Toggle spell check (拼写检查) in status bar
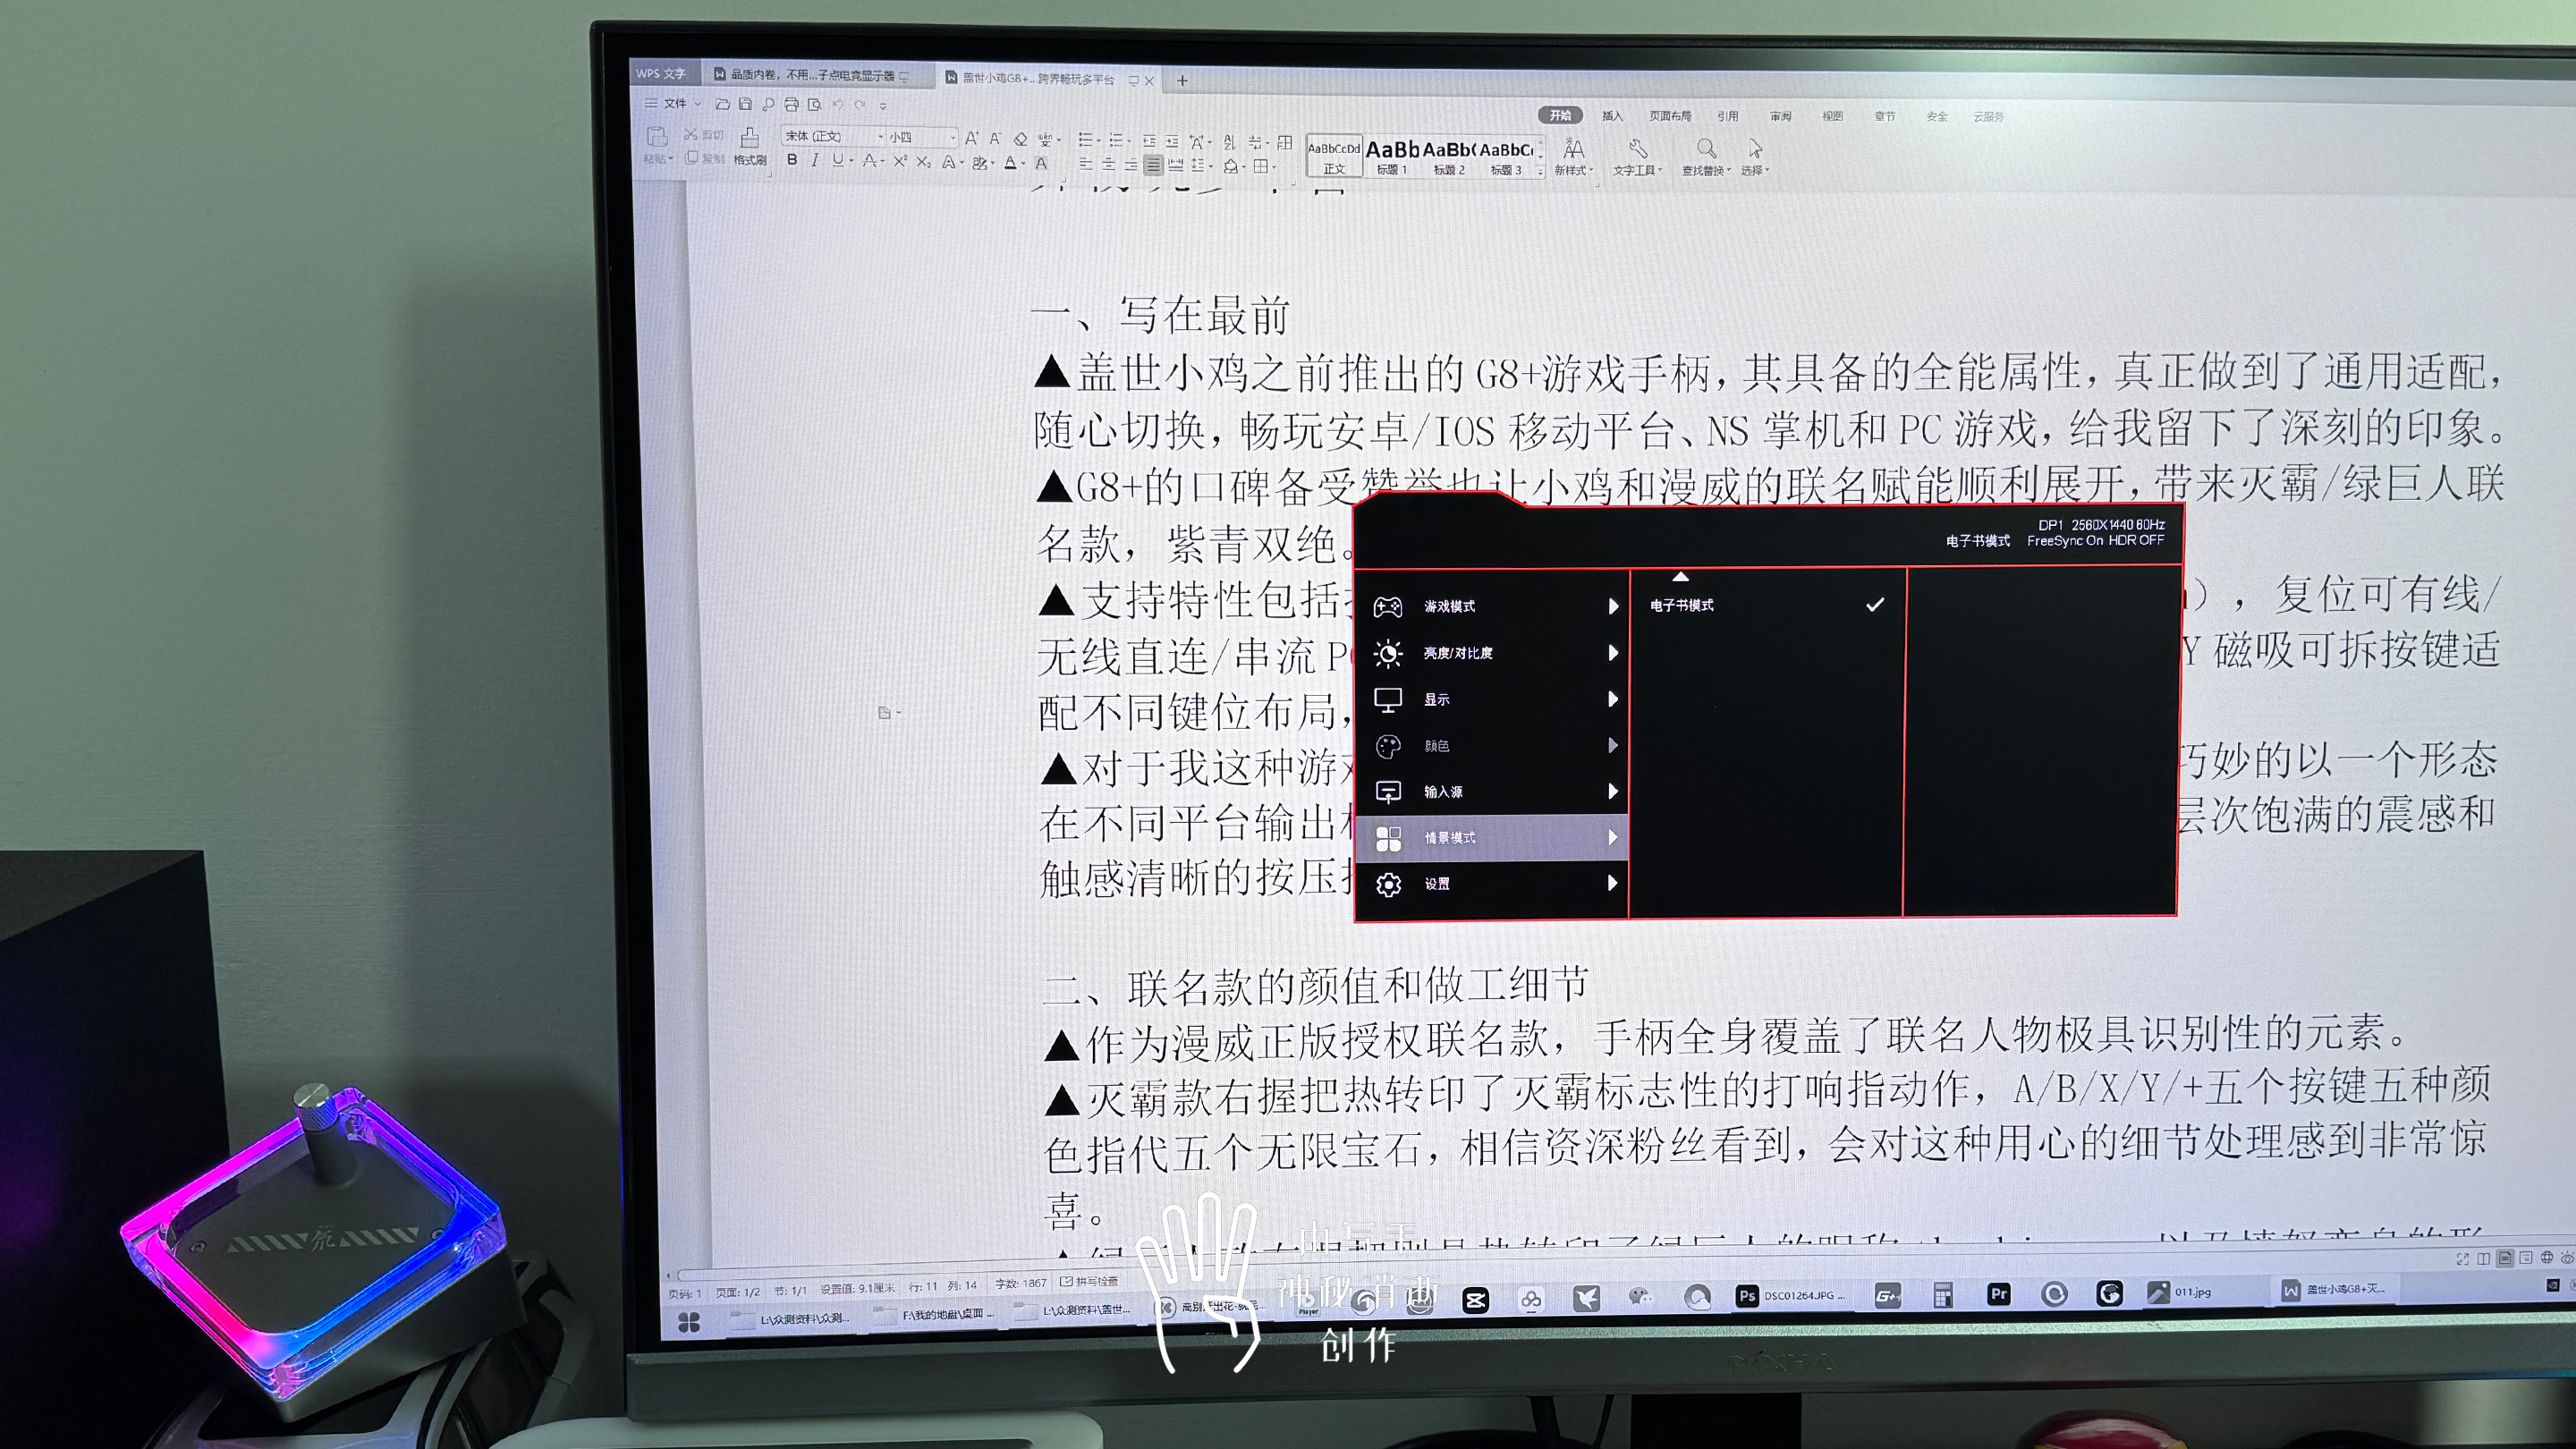 pos(1089,1281)
